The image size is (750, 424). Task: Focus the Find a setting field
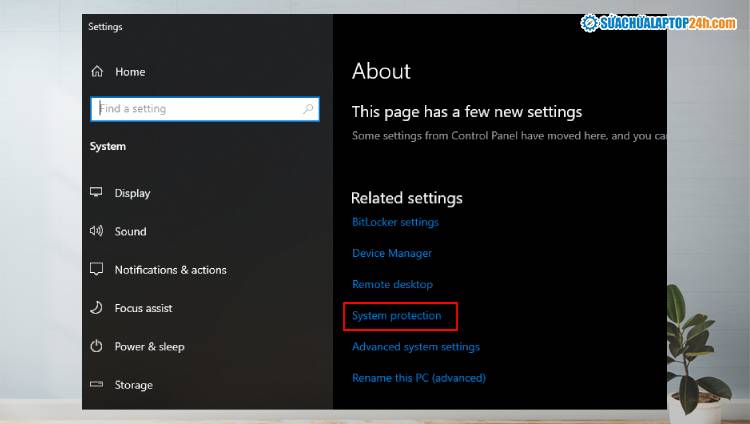[205, 109]
